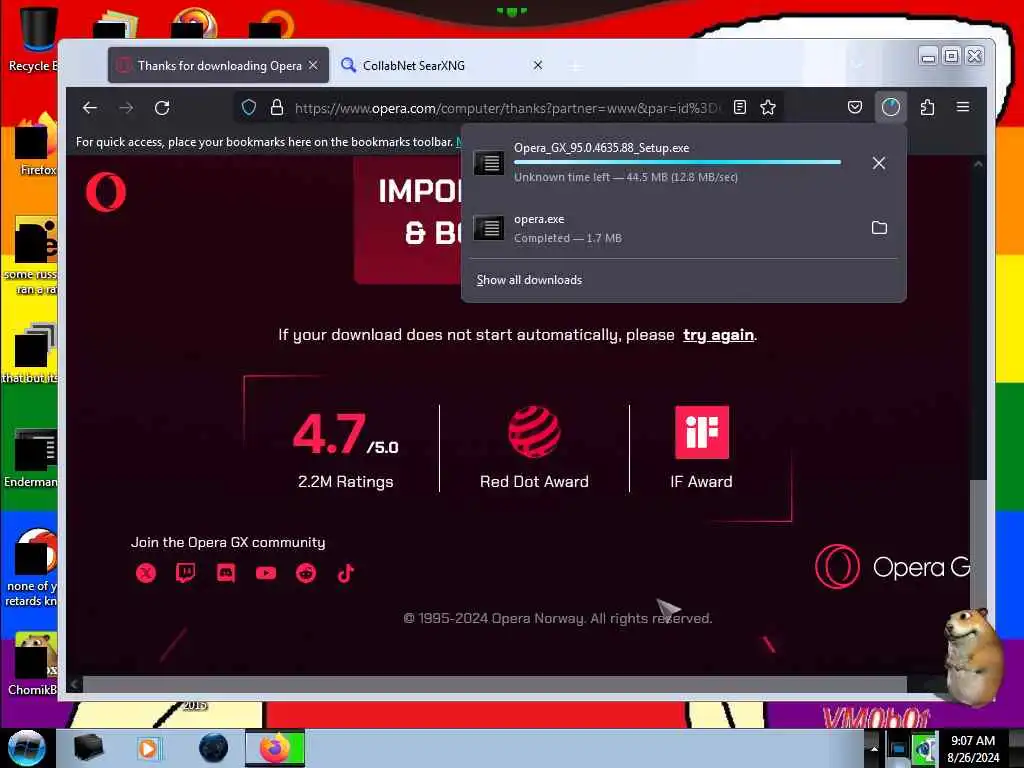This screenshot has width=1024, height=768.
Task: Show opera.exe in its folder
Action: (880, 228)
